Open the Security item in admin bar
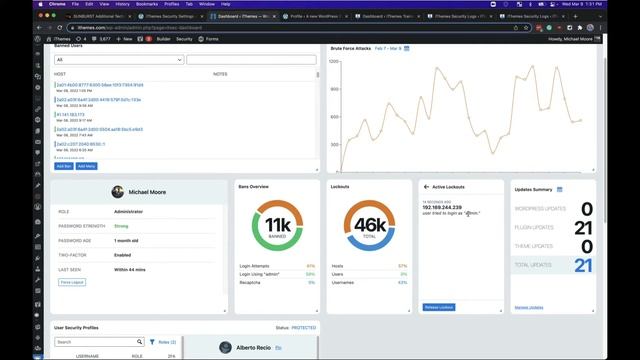 [x=184, y=39]
